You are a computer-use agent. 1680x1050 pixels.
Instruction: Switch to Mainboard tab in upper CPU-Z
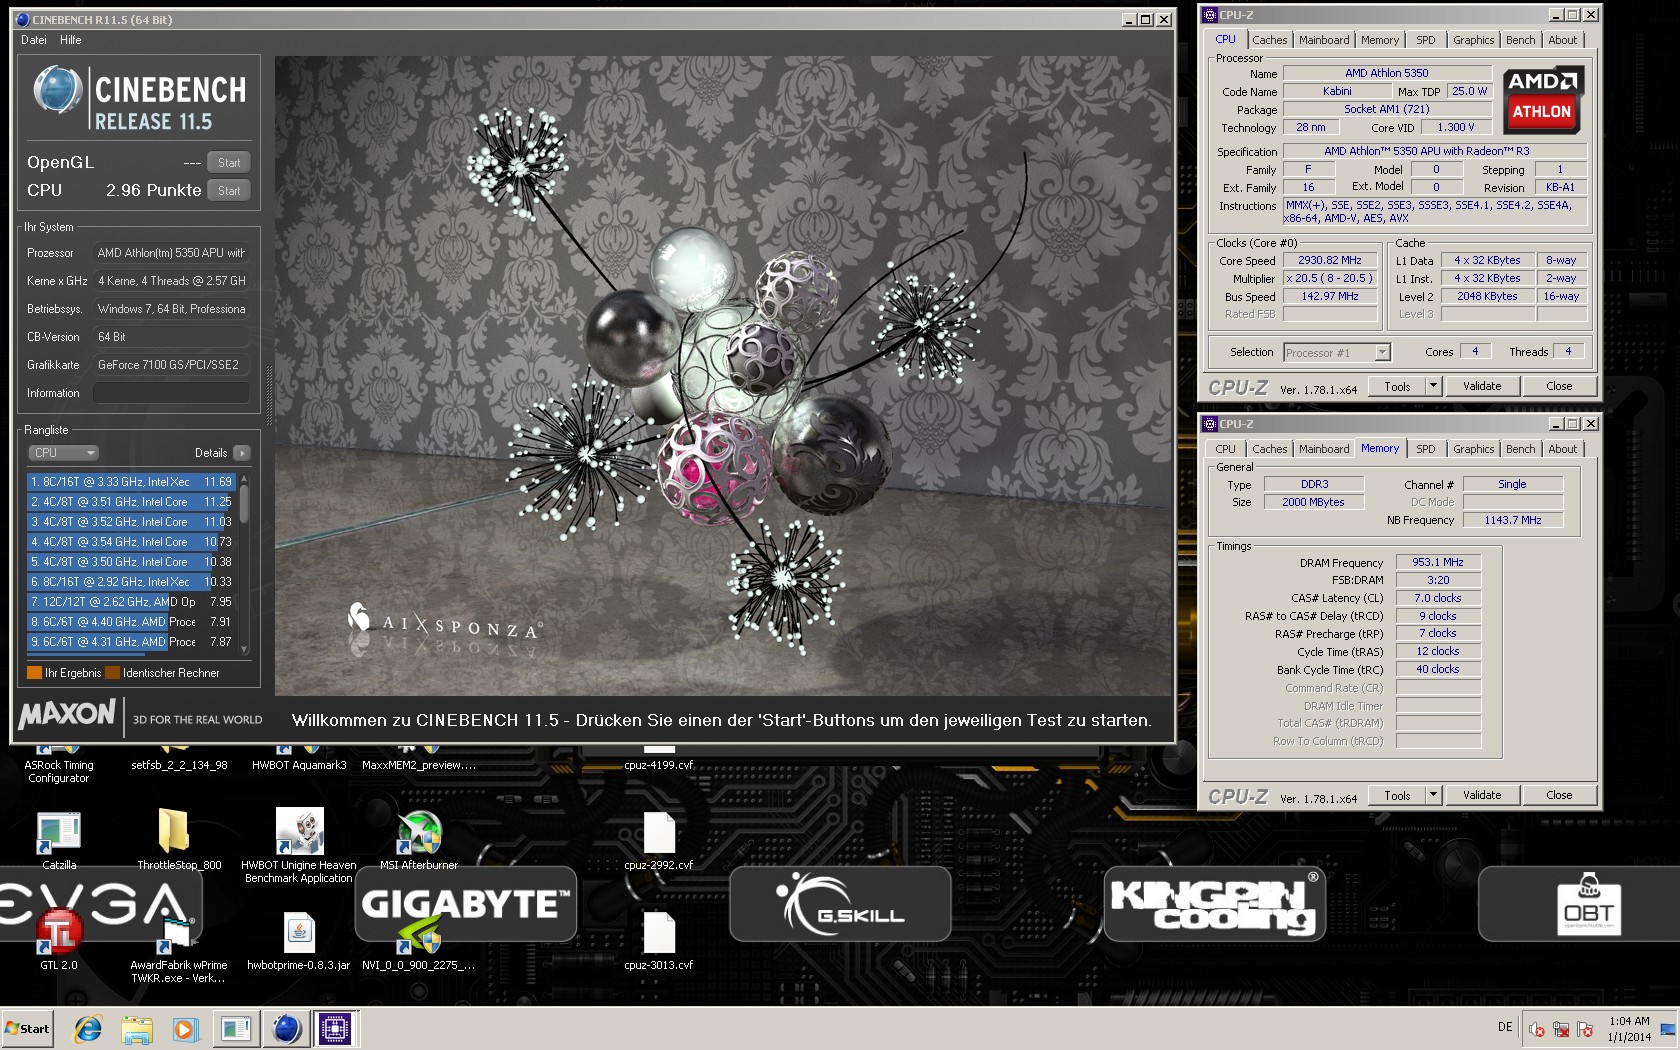(x=1324, y=40)
